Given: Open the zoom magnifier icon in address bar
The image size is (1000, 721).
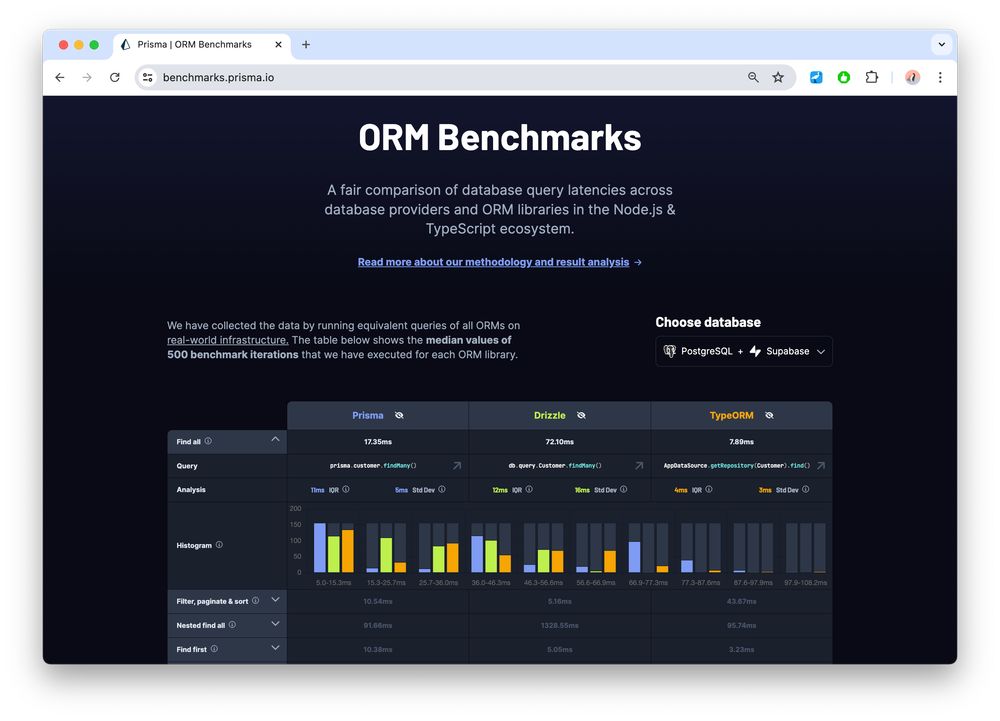Looking at the screenshot, I should [x=753, y=77].
